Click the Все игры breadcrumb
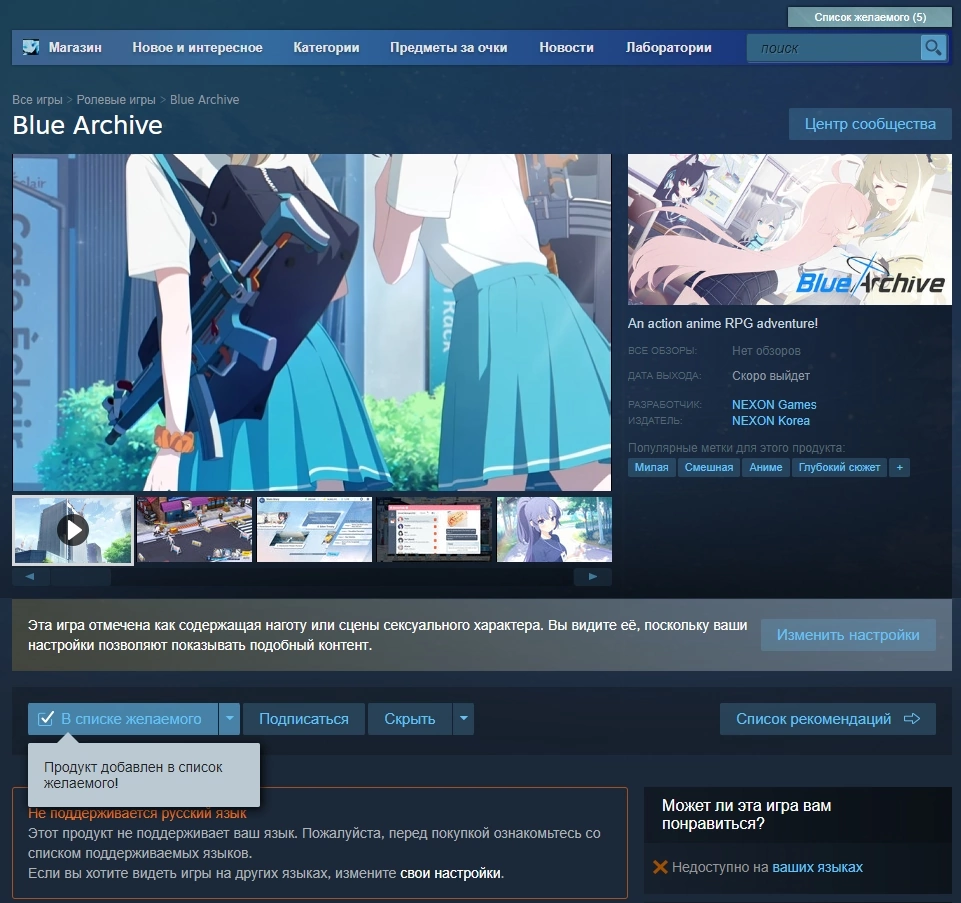The image size is (961, 903). click(37, 99)
